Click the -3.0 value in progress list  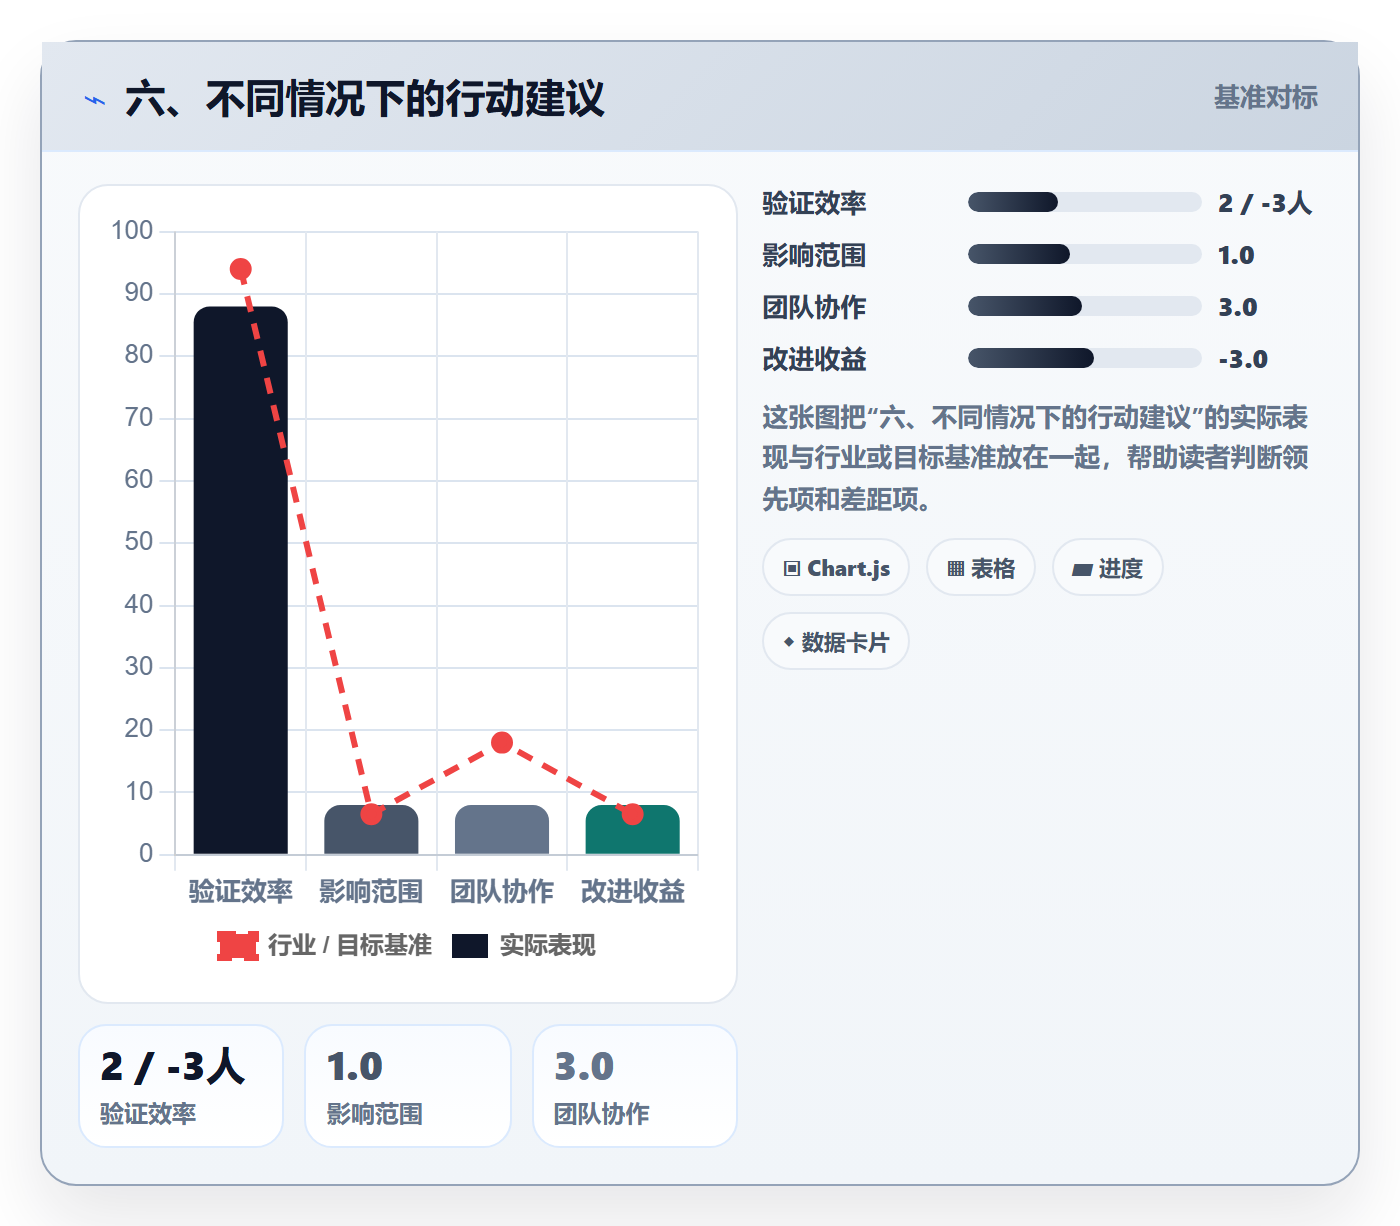(x=1243, y=359)
